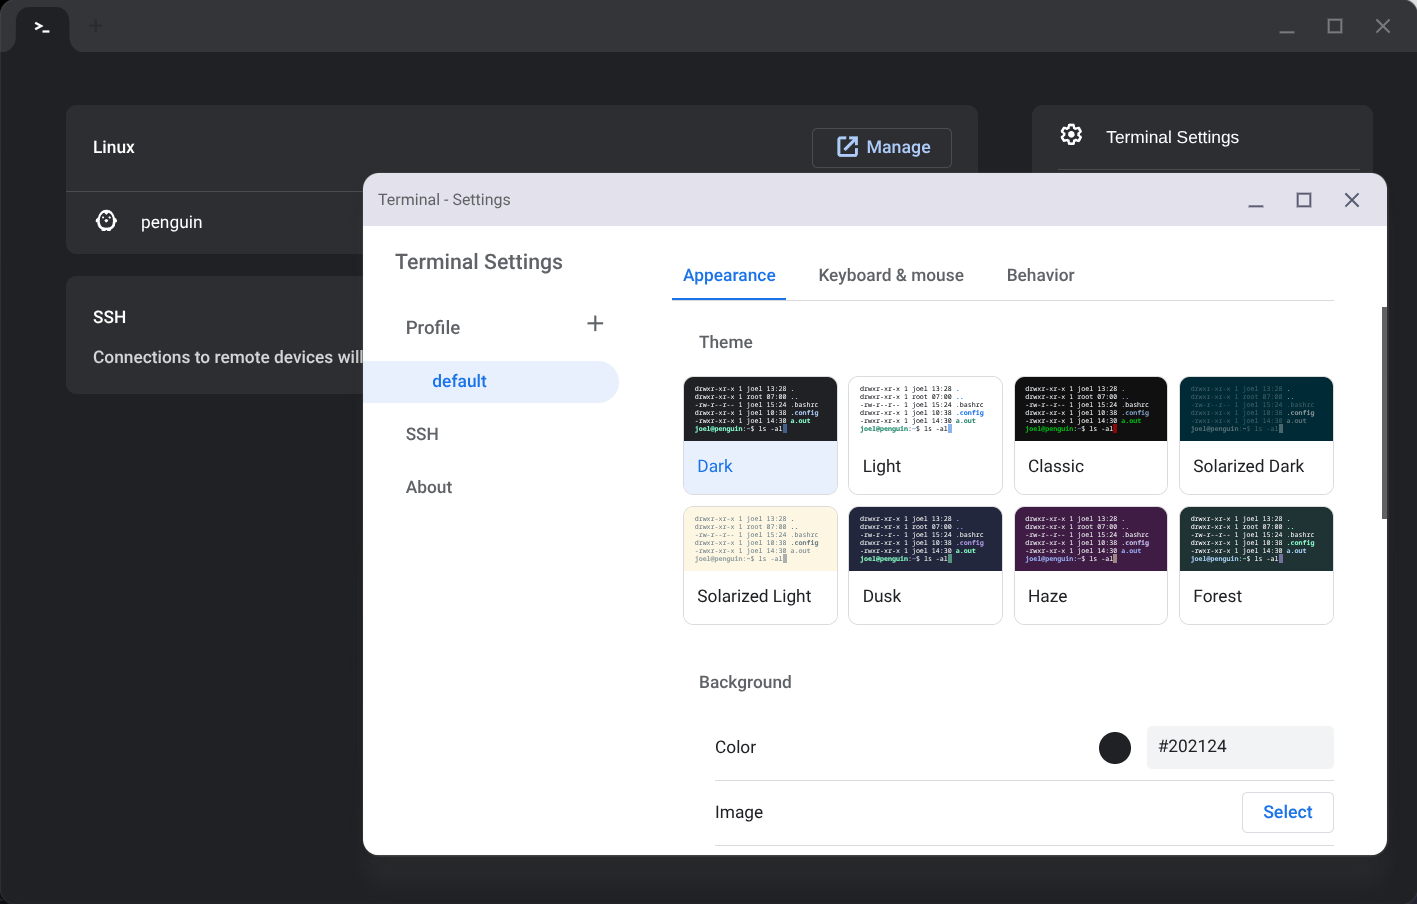
Task: Click the Terminal Settings gear icon
Action: (x=1071, y=135)
